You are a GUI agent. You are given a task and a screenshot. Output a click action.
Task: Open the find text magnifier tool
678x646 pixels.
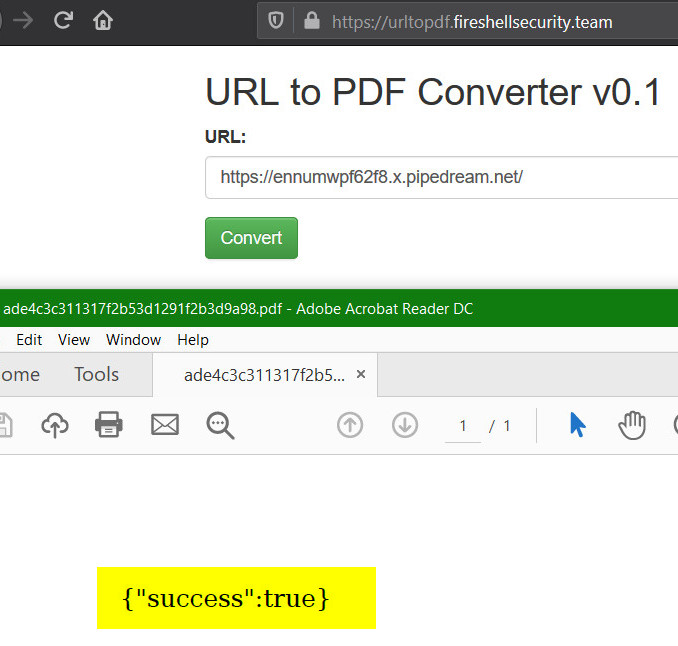coord(220,425)
